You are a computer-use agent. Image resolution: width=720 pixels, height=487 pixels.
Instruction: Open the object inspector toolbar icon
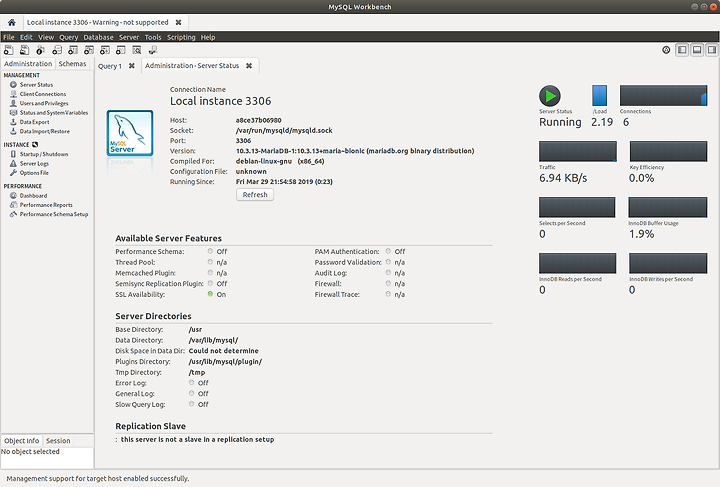(40, 50)
